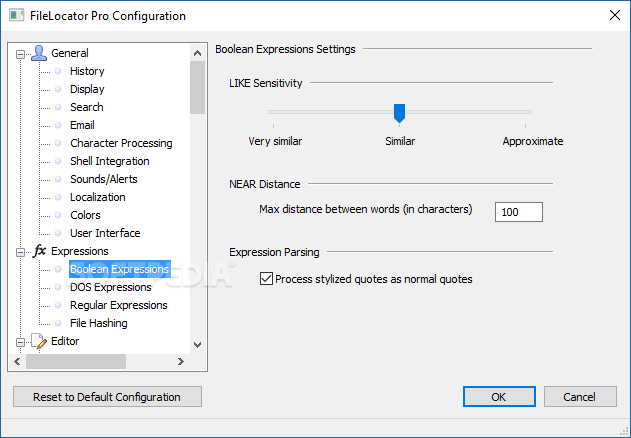The width and height of the screenshot is (631, 438).
Task: Open Regular Expressions settings
Action: [119, 305]
